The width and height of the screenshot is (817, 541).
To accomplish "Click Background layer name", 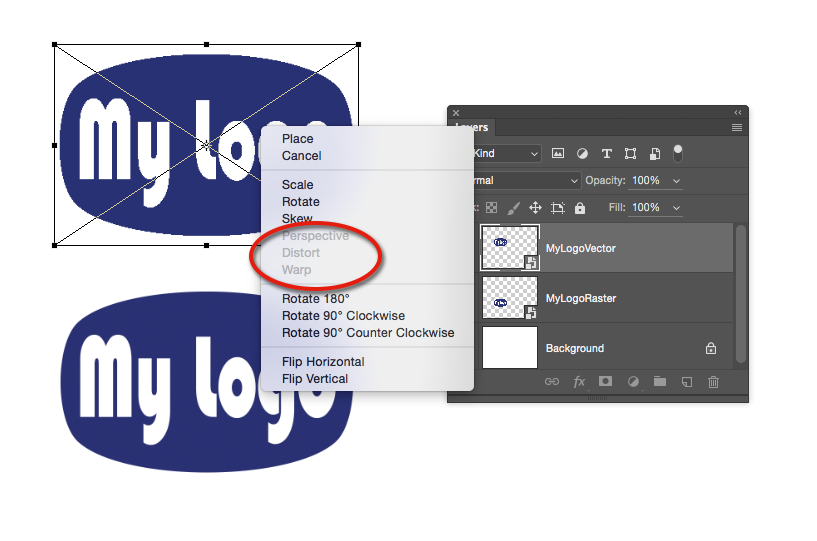I will pos(575,348).
